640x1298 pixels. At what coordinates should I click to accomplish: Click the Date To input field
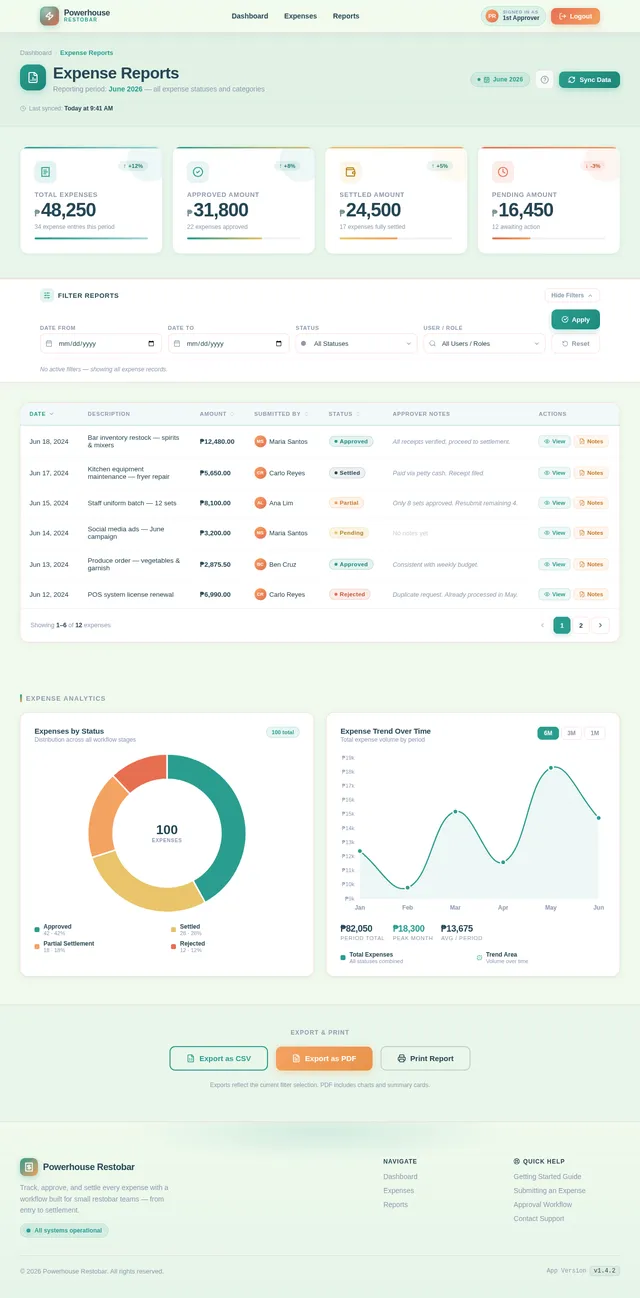click(228, 343)
